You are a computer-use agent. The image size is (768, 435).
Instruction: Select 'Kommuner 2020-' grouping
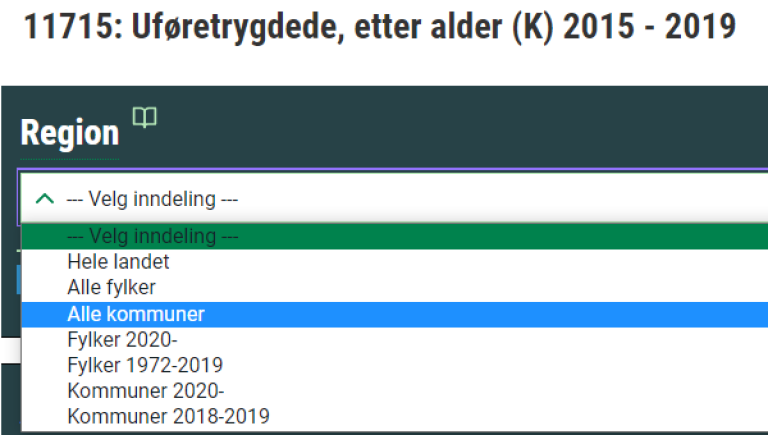coord(145,390)
